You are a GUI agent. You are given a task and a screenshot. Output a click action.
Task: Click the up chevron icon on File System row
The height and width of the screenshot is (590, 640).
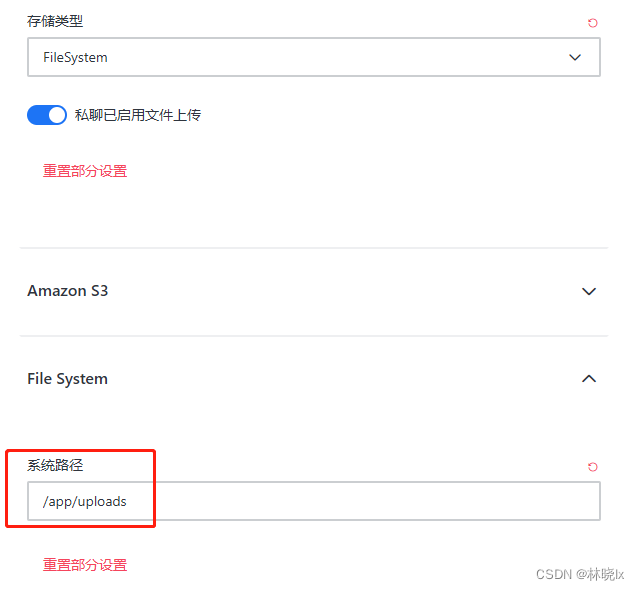click(x=589, y=379)
